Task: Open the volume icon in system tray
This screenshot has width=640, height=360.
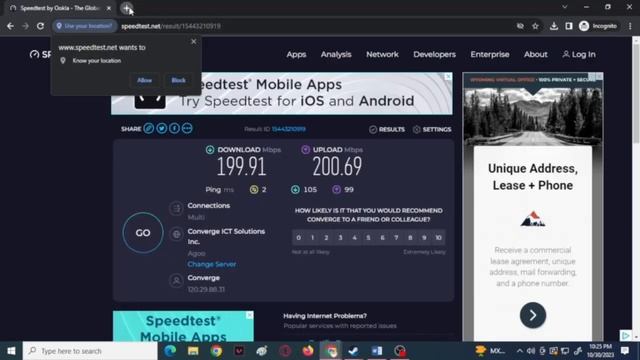Action: tap(531, 351)
